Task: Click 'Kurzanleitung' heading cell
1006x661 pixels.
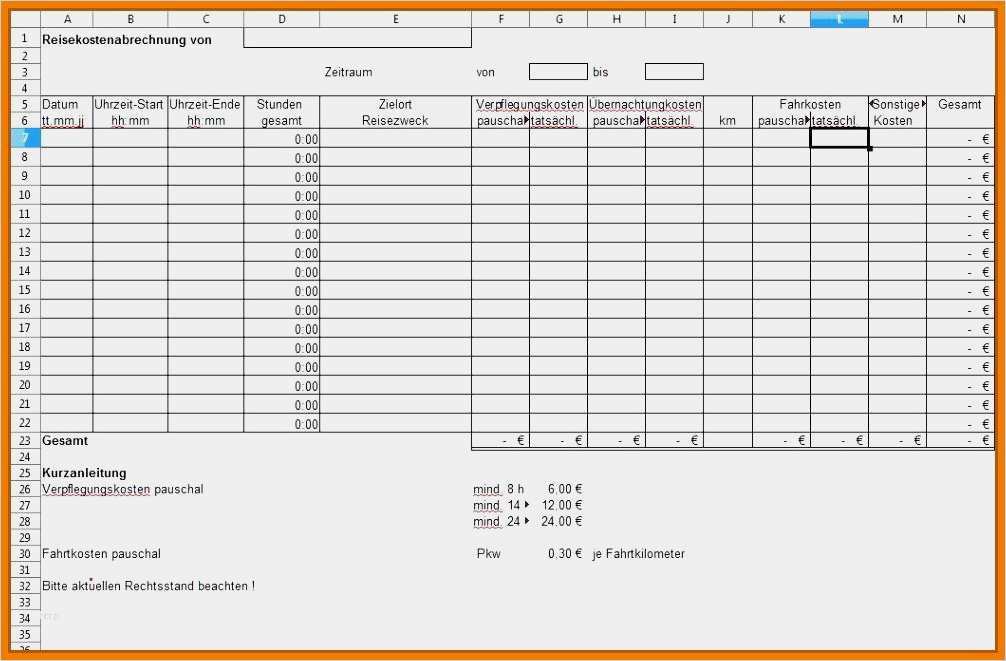Action: [84, 473]
